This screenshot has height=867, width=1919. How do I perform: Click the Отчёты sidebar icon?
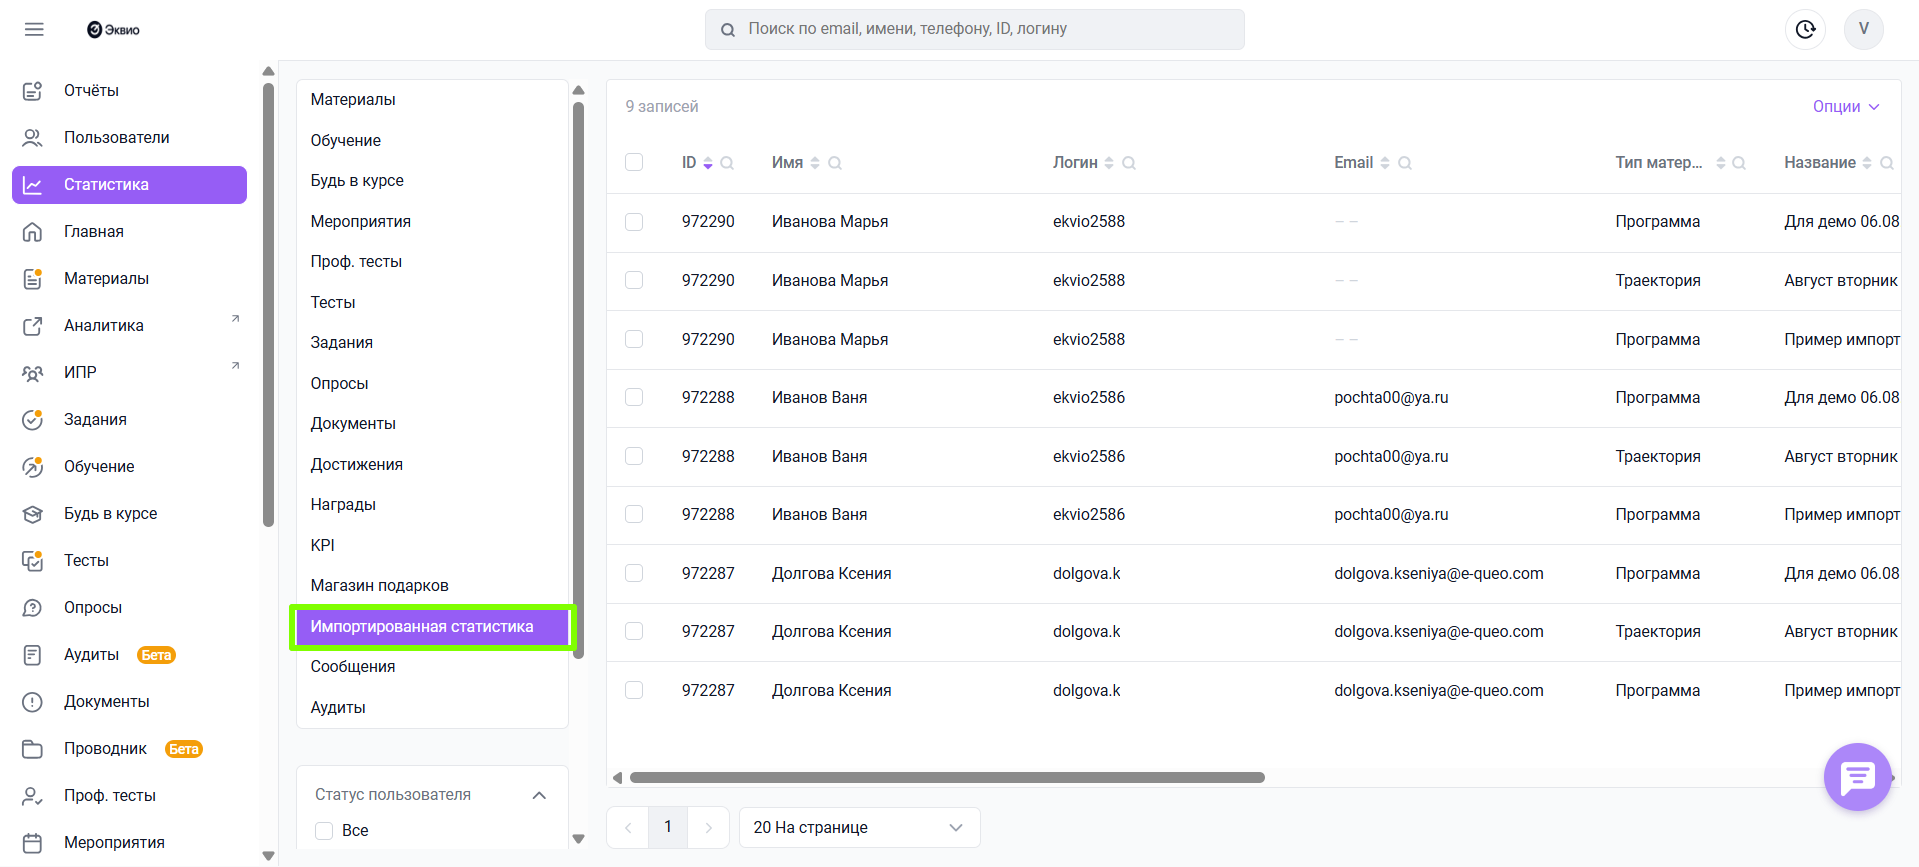[x=32, y=91]
